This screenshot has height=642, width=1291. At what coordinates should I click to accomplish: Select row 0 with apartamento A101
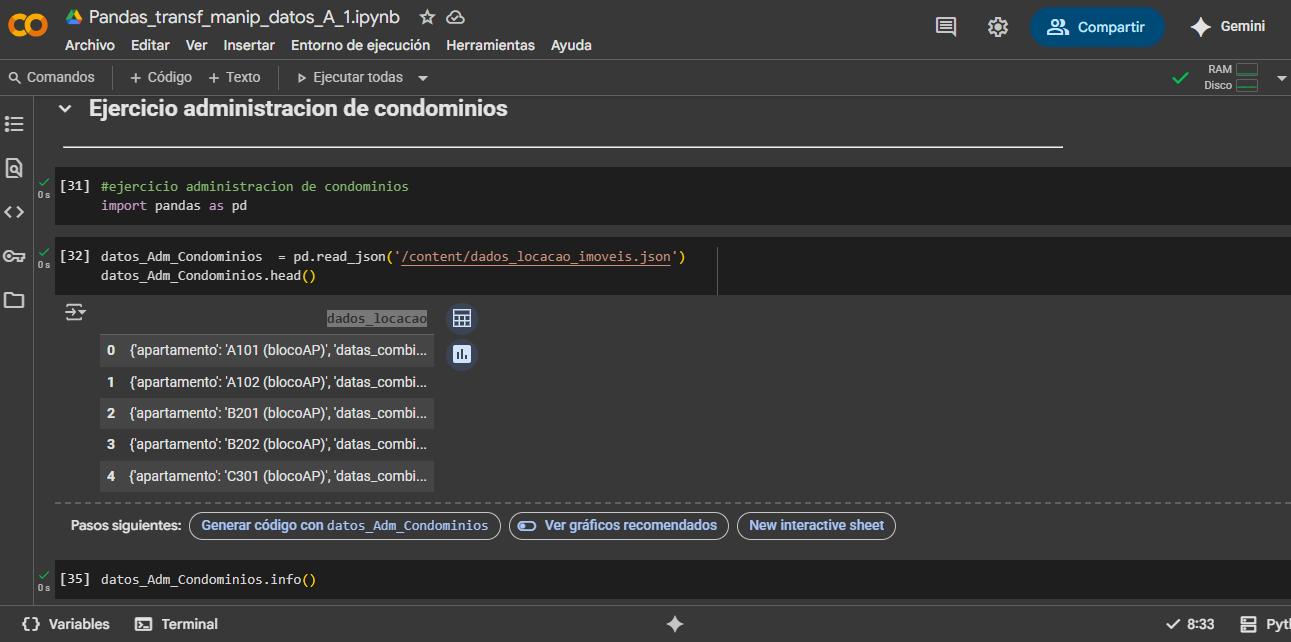[267, 351]
